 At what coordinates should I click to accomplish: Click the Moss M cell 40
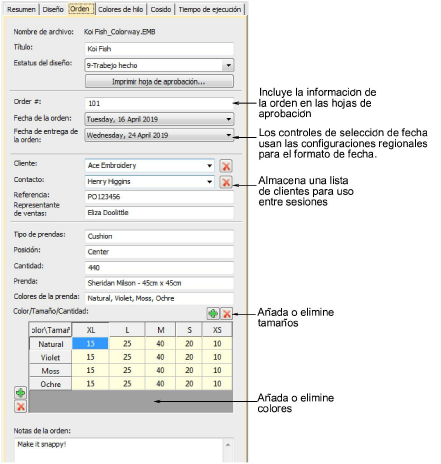pyautogui.click(x=161, y=370)
